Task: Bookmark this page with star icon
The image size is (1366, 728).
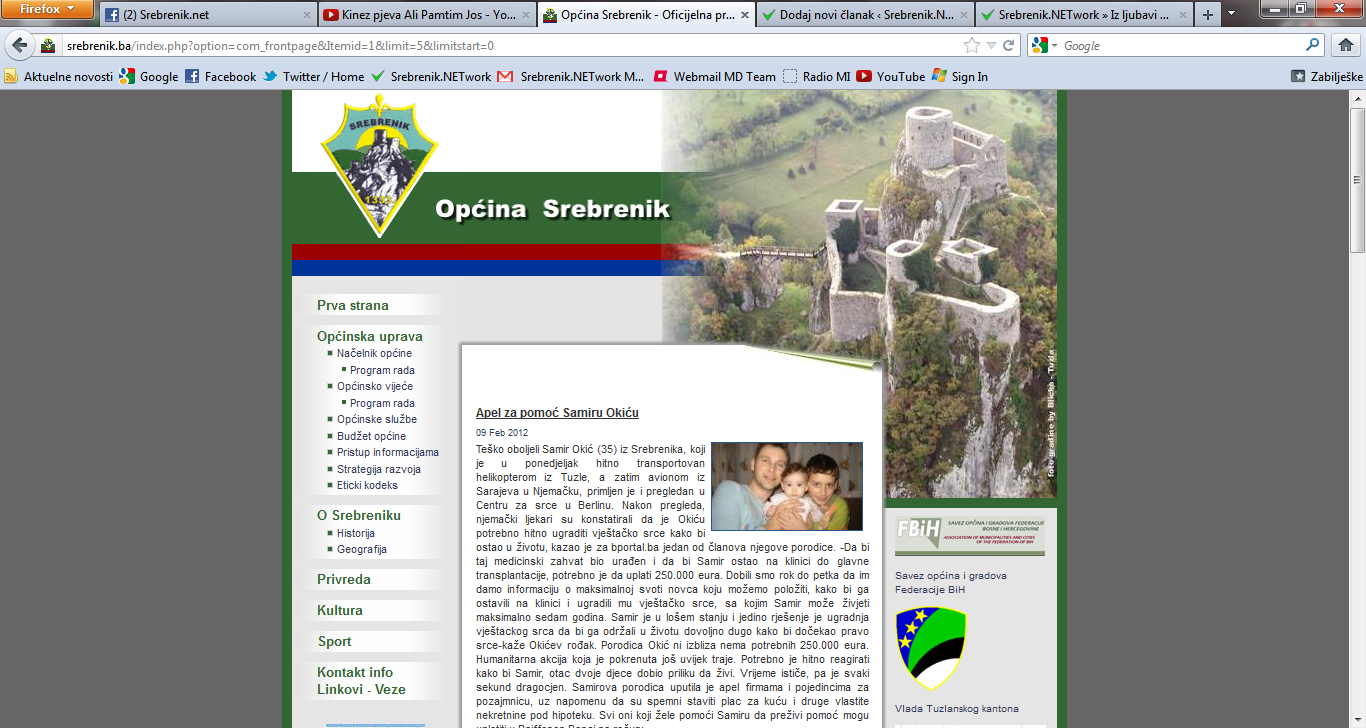Action: tap(972, 45)
